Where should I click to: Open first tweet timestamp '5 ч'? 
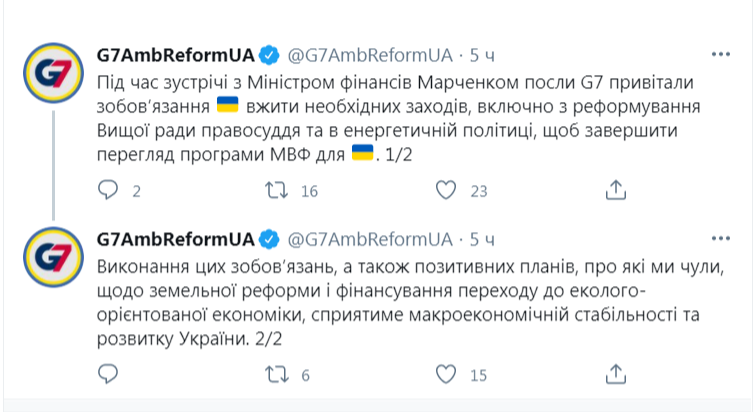483,52
